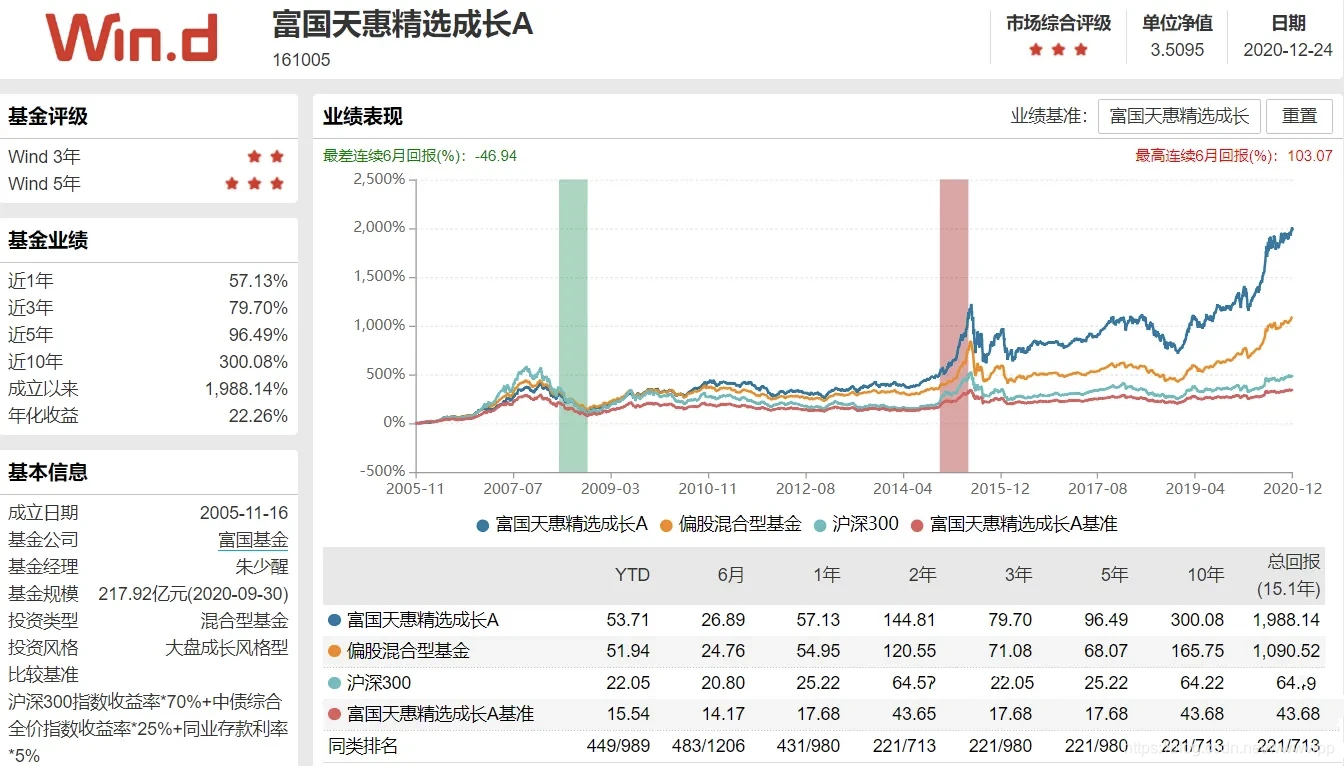
Task: Click x-axis label 2015-12
Action: (x=1001, y=489)
